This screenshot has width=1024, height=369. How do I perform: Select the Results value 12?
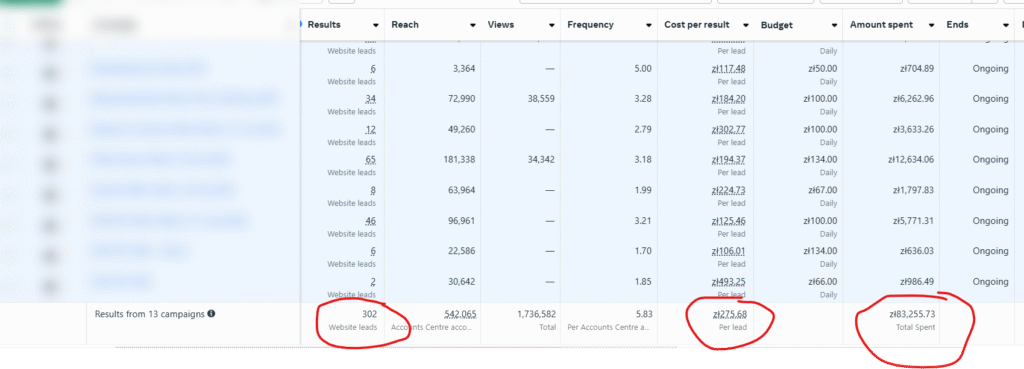pyautogui.click(x=371, y=129)
